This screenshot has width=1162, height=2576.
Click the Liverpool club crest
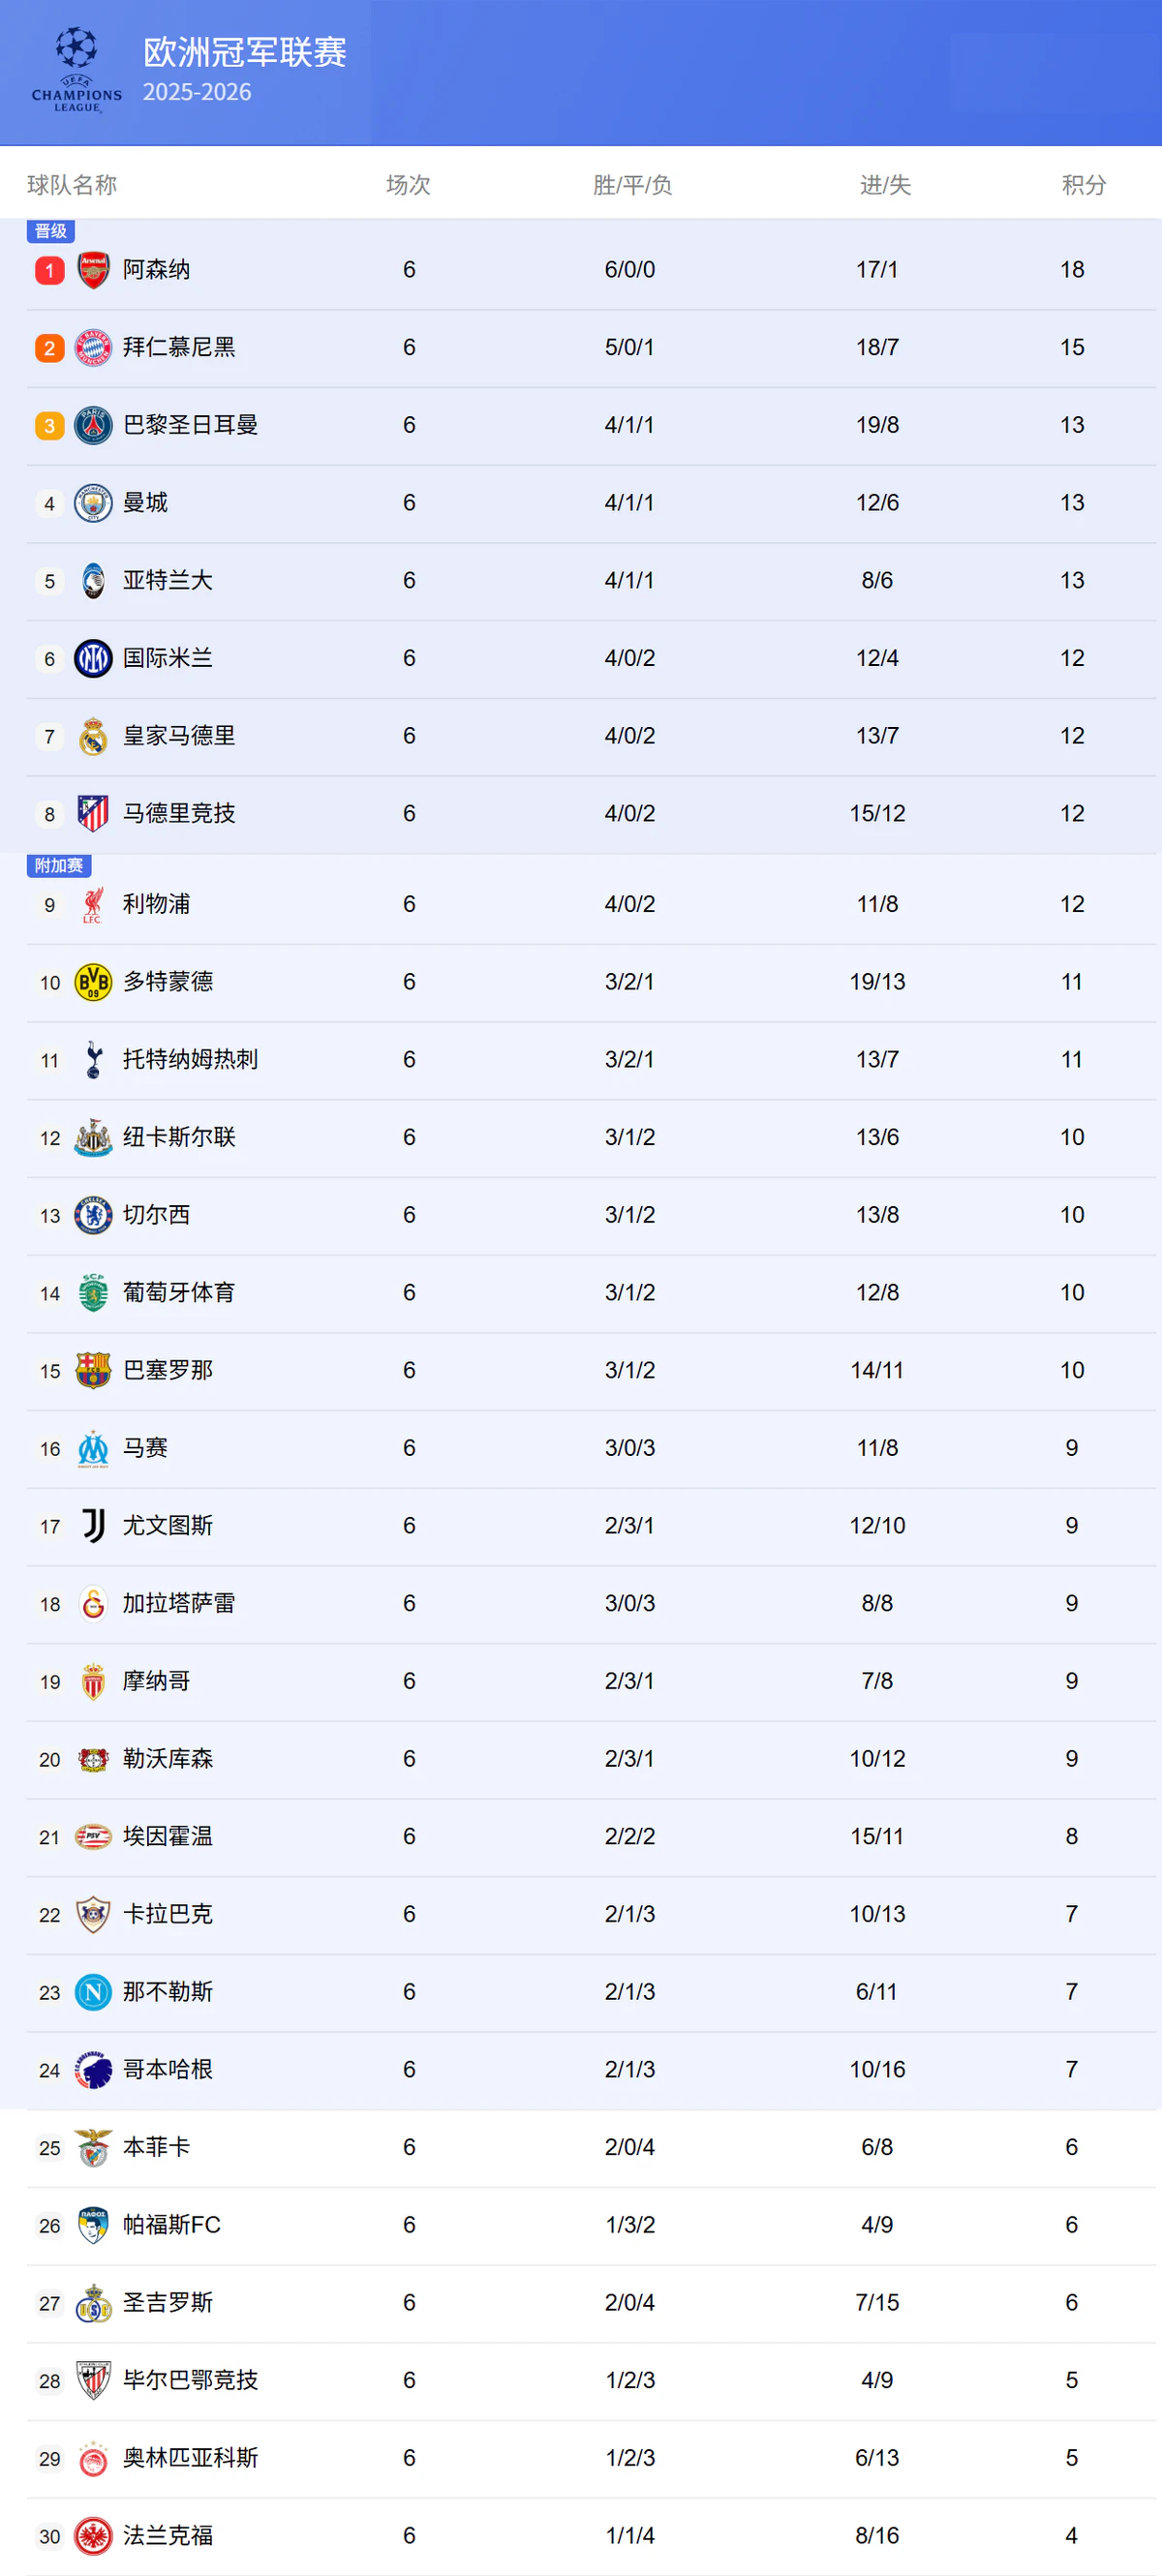[93, 905]
